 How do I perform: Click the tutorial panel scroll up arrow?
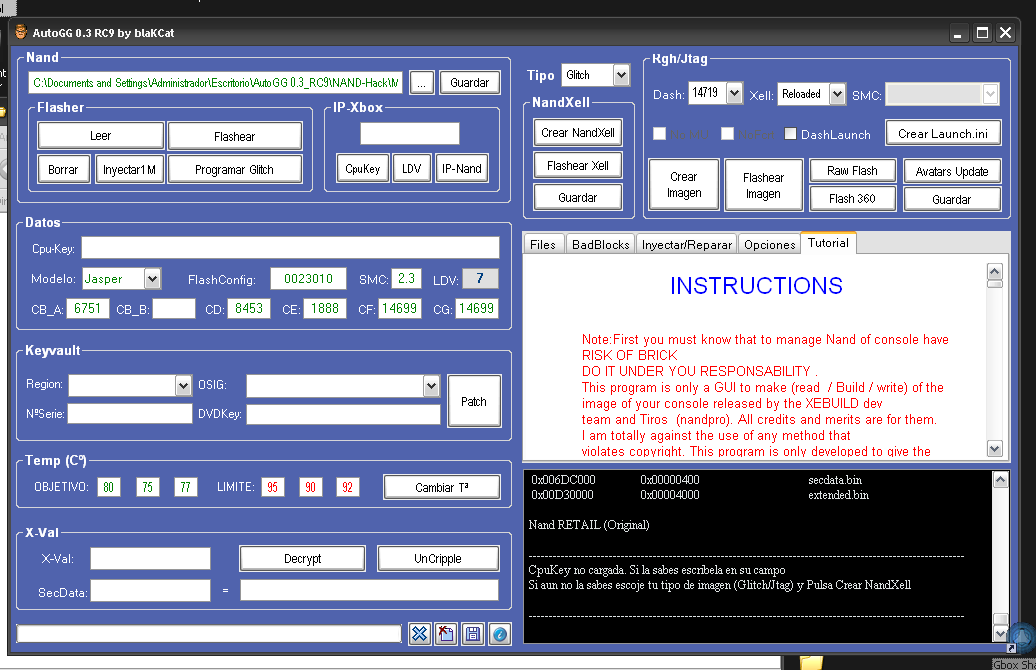tap(994, 271)
